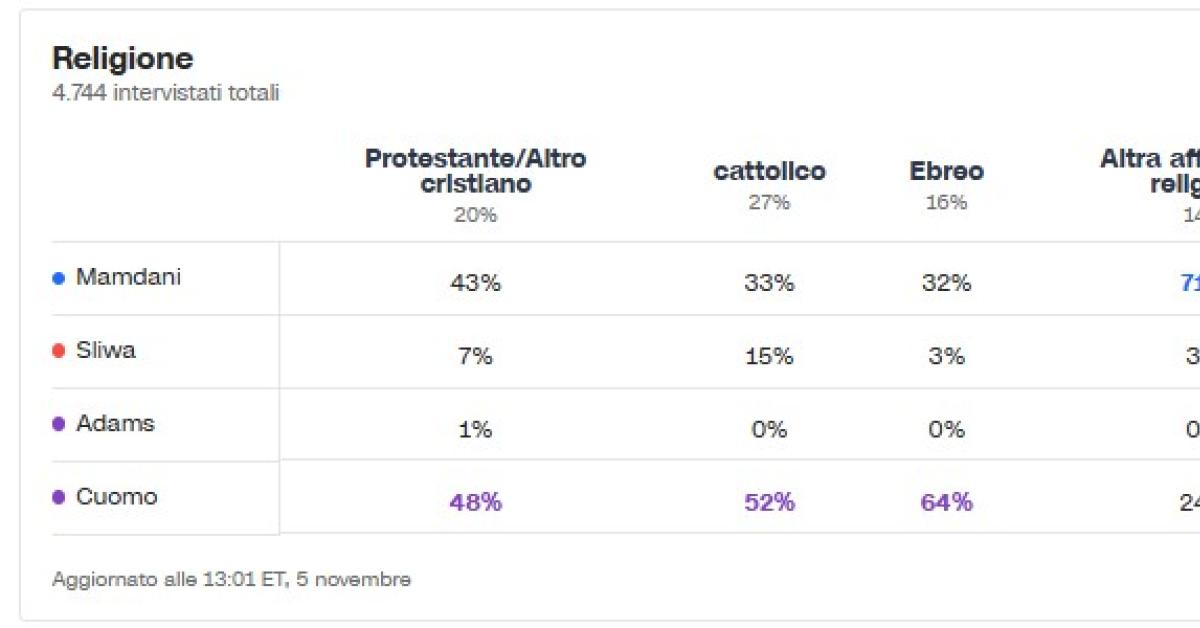Image resolution: width=1200 pixels, height=628 pixels.
Task: Select the Adams candidate row label
Action: (x=115, y=423)
